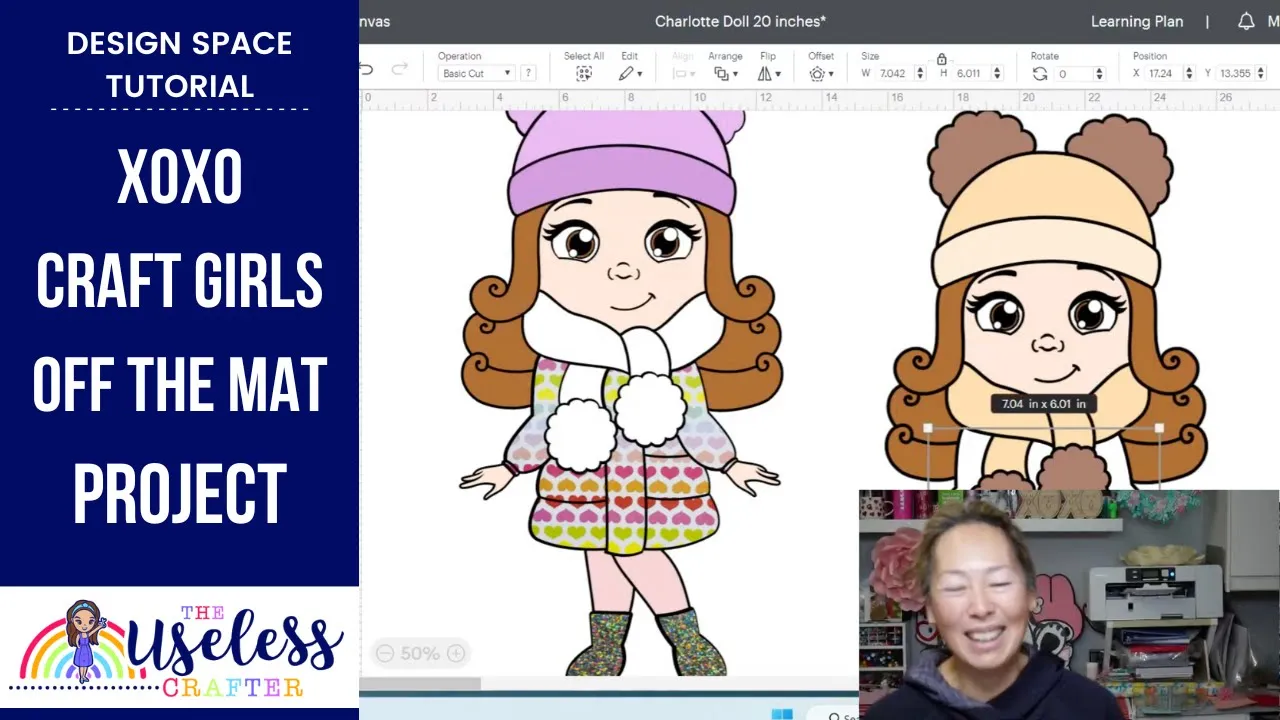This screenshot has width=1280, height=720.
Task: Click the Redo arrow icon
Action: 399,70
